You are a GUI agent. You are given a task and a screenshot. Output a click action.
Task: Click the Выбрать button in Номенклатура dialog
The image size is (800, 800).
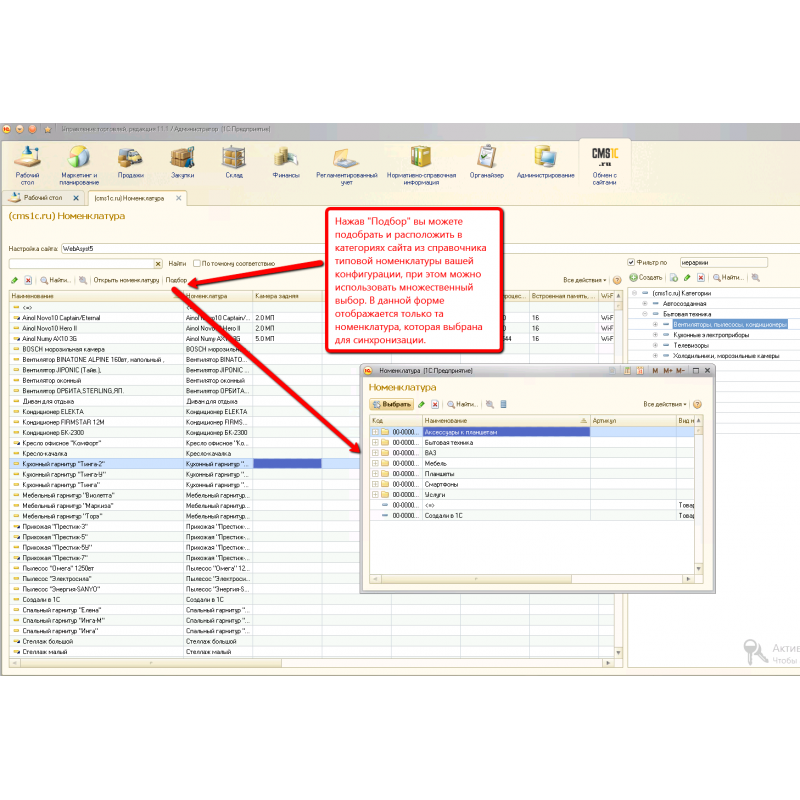click(x=391, y=405)
